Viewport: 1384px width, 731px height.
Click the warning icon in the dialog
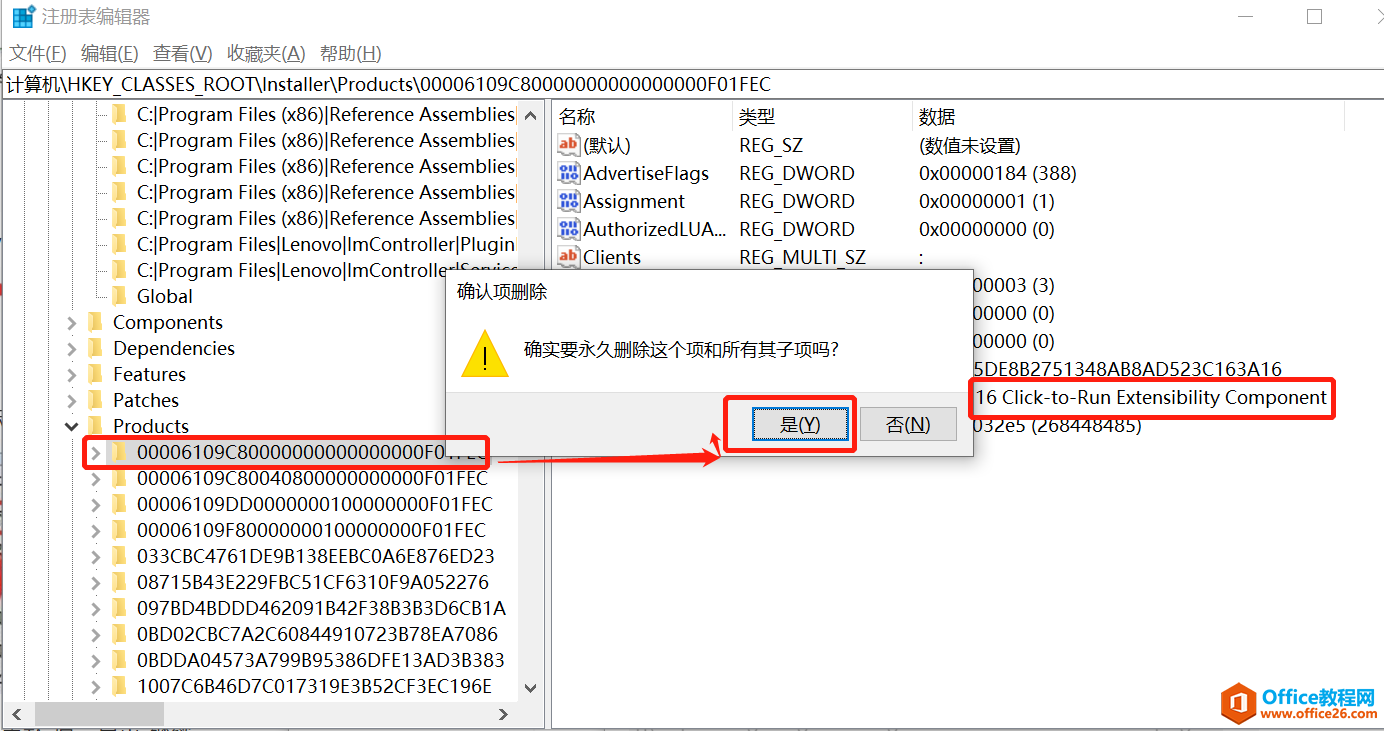485,353
